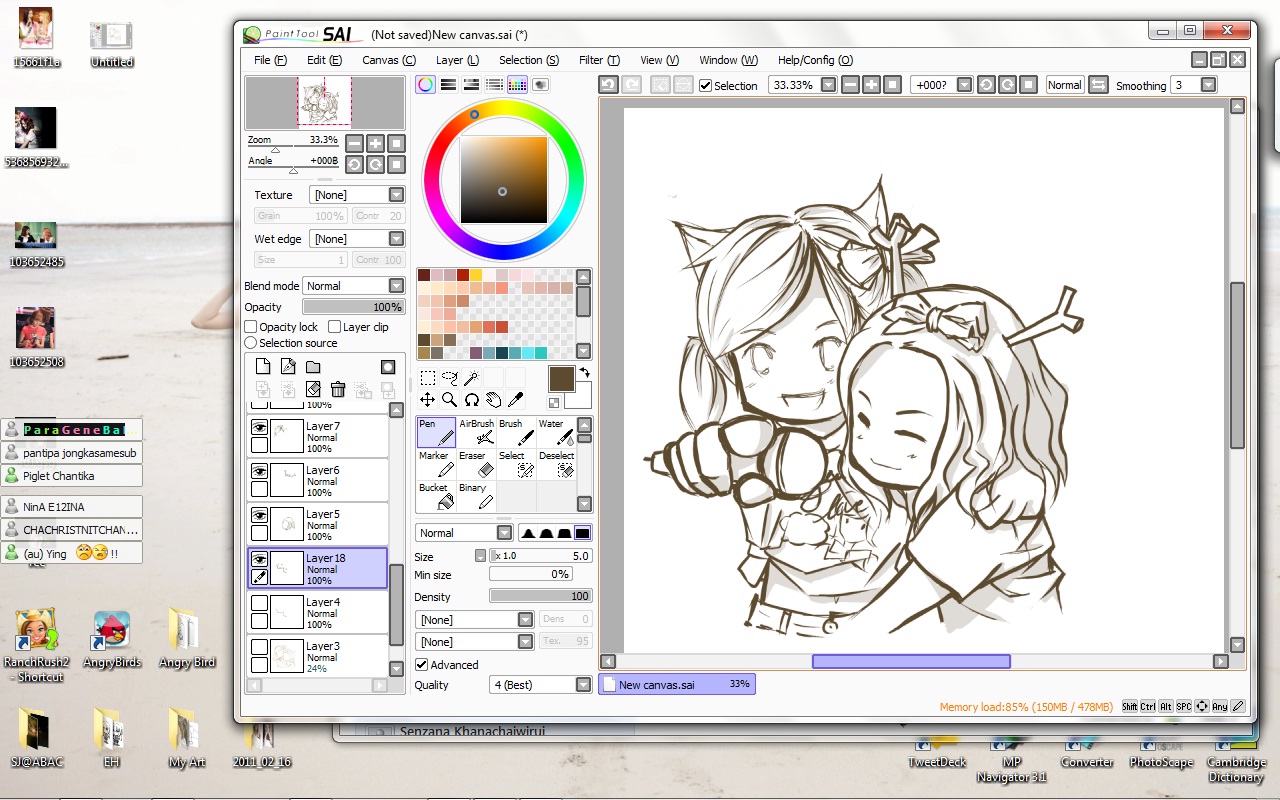Image resolution: width=1280 pixels, height=800 pixels.
Task: Choose the Binary pen tool
Action: click(x=476, y=496)
